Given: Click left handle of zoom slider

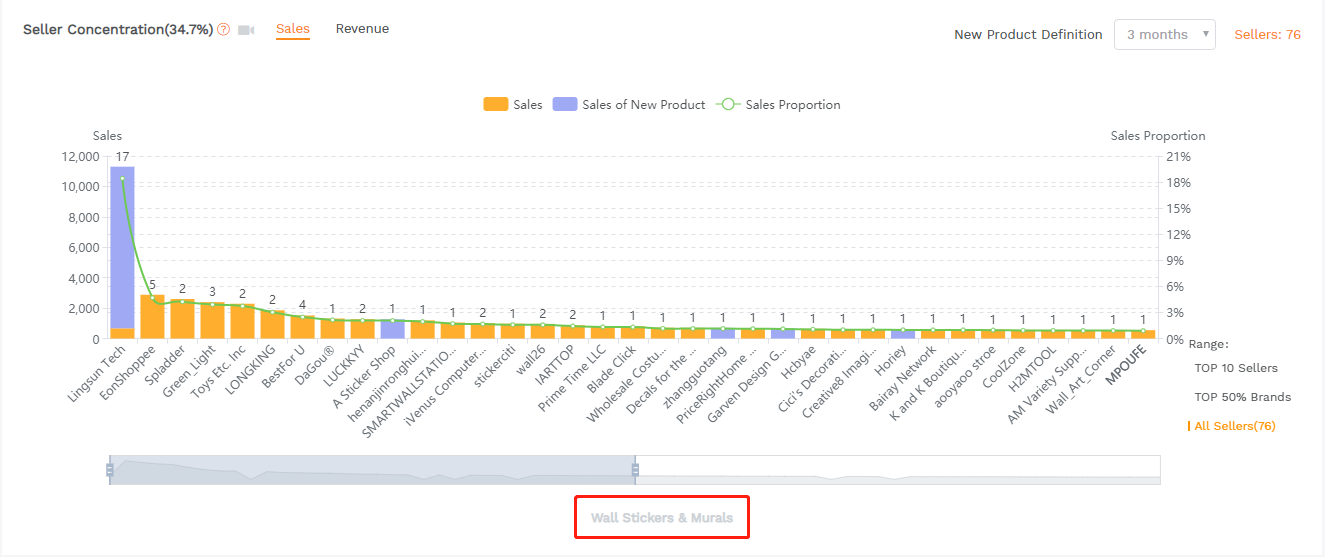Looking at the screenshot, I should (109, 470).
